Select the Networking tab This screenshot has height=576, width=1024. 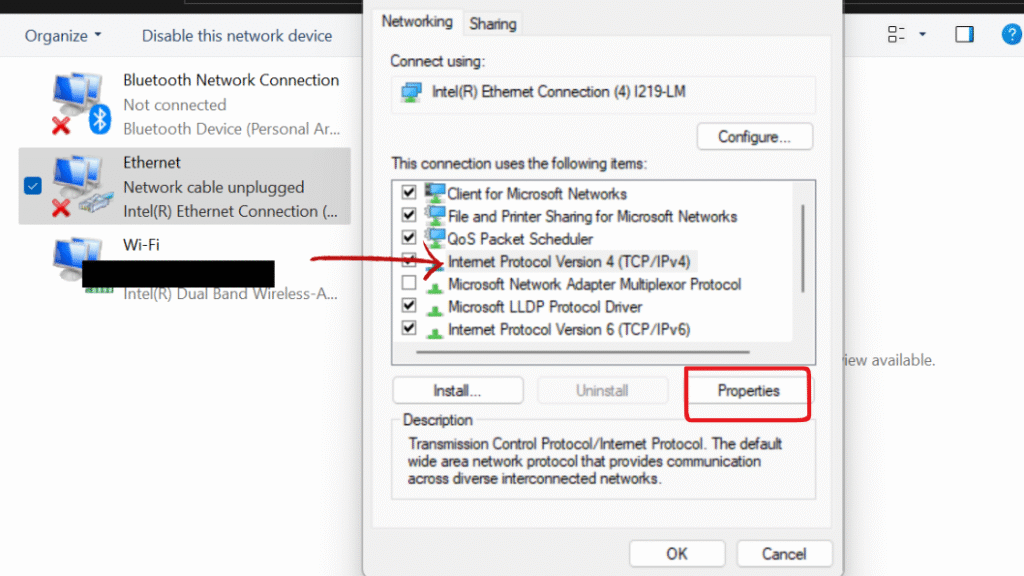point(417,22)
